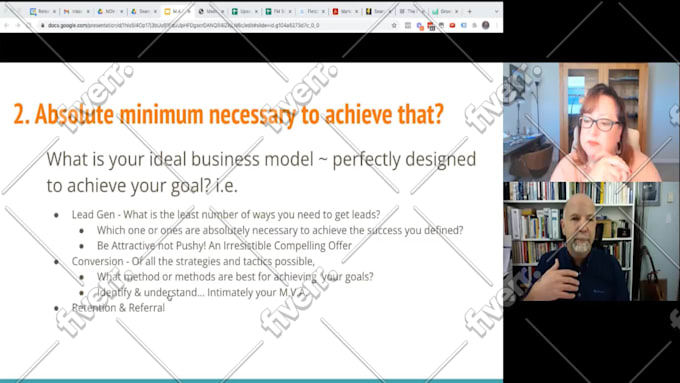The image size is (680, 383).
Task: Reload the Google Slides page
Action: coord(29,26)
